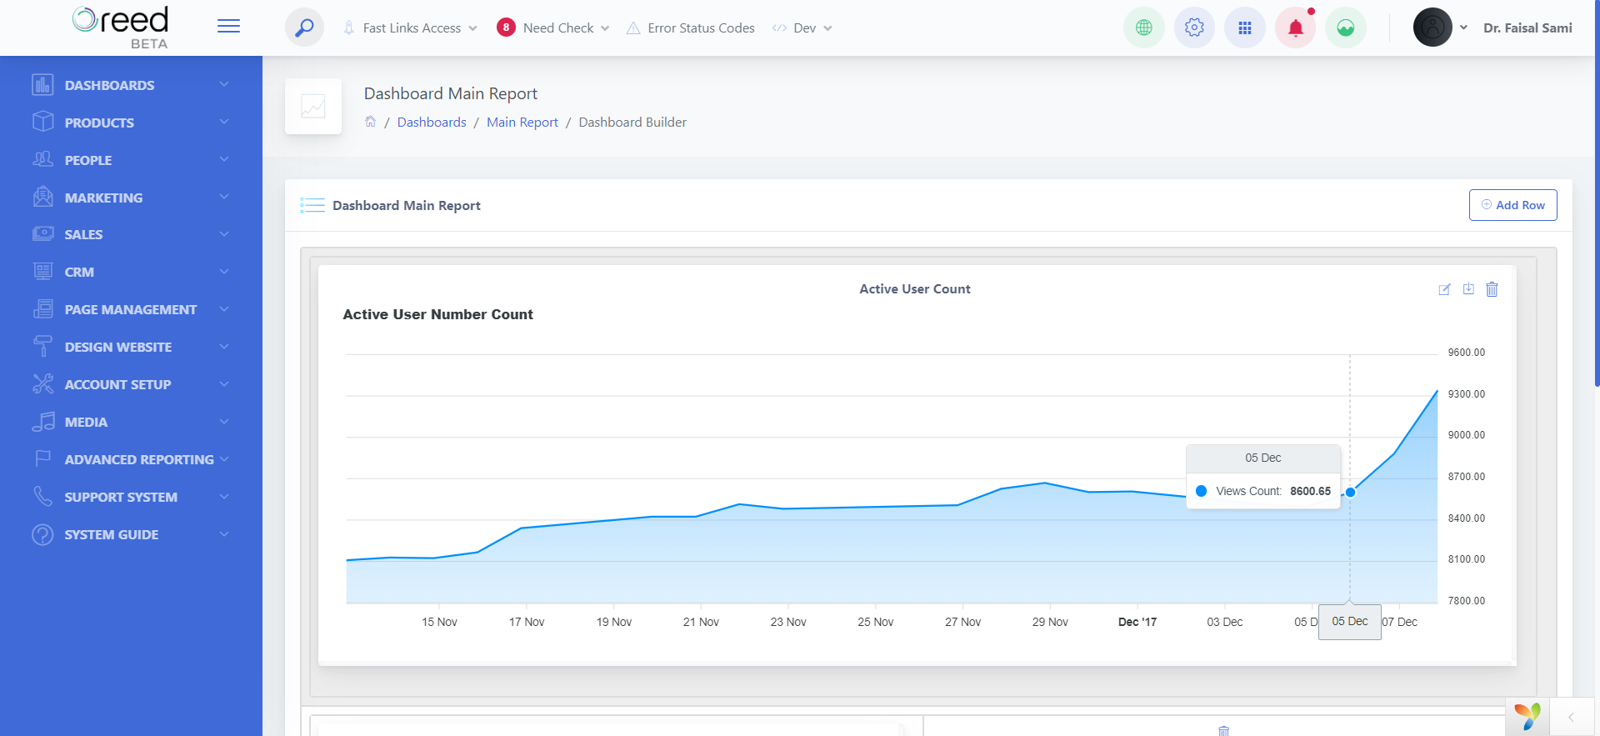Click the list icon beside Dashboard Main Report
1600x736 pixels.
click(x=312, y=205)
